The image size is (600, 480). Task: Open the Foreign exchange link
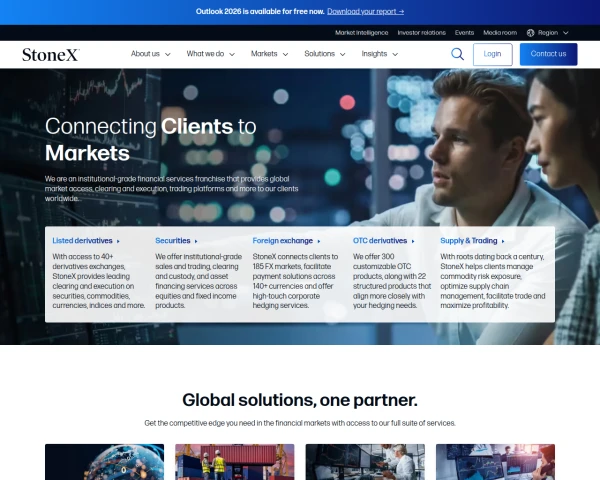pyautogui.click(x=282, y=241)
